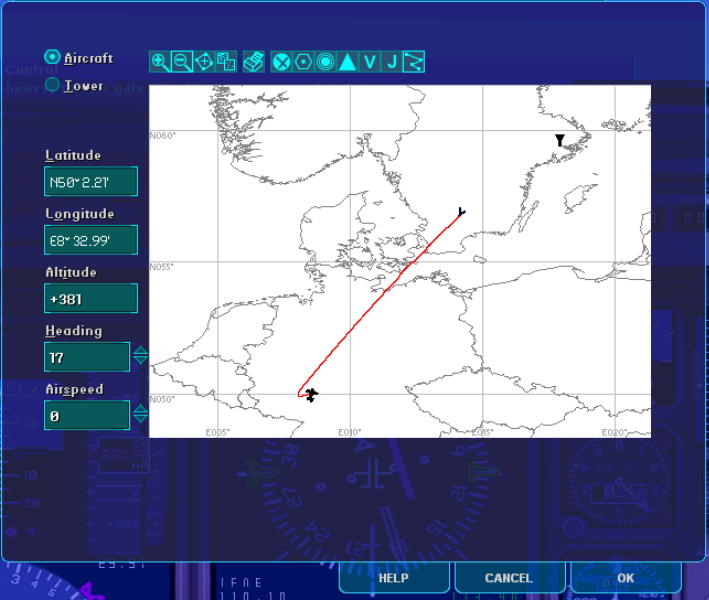This screenshot has width=709, height=600.
Task: Toggle Jet airways with the J button
Action: point(392,62)
